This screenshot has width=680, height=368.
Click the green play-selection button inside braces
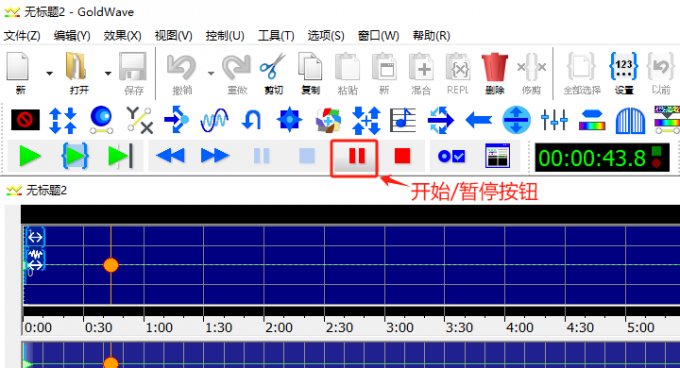[75, 156]
